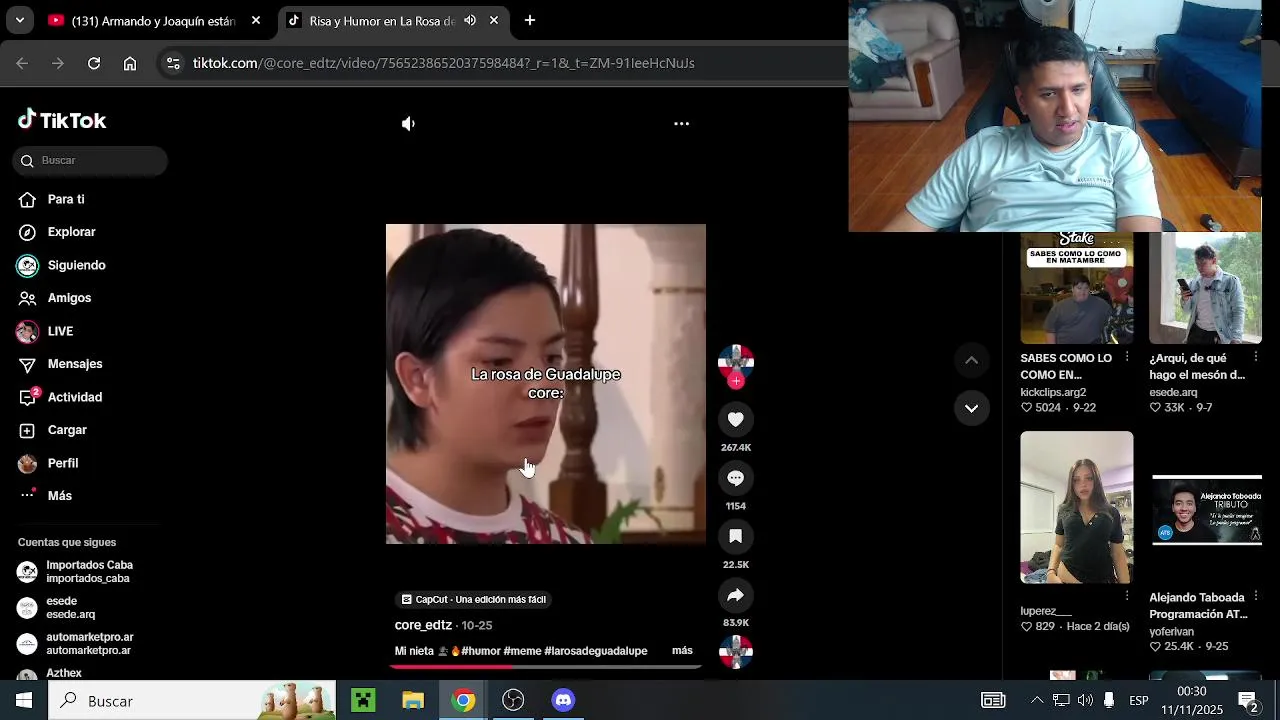Open yoferivan author link
The image size is (1280, 720).
click(x=1172, y=631)
